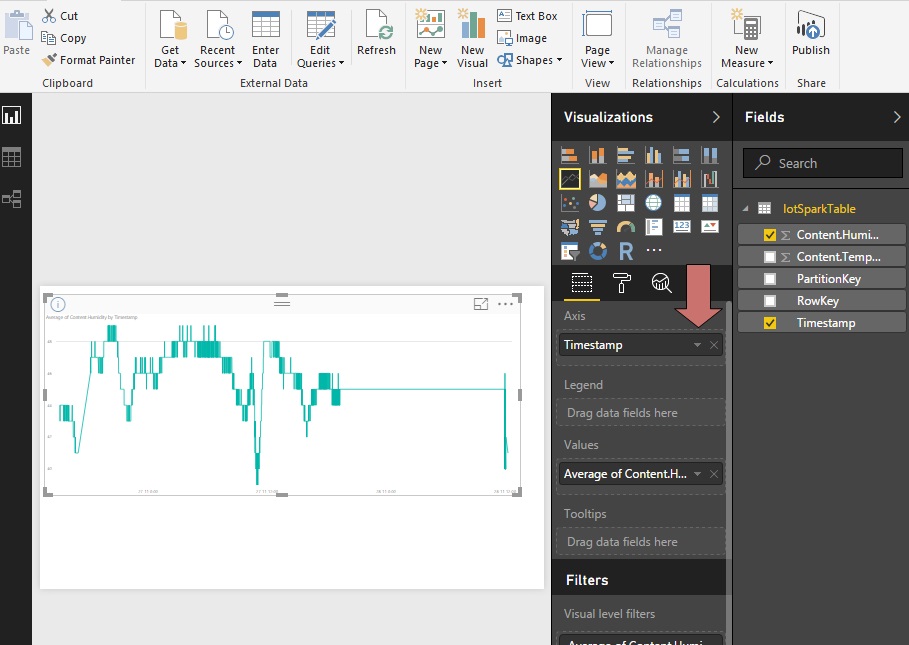Enable the PartitionKey checkbox
This screenshot has width=909, height=645.
(768, 278)
